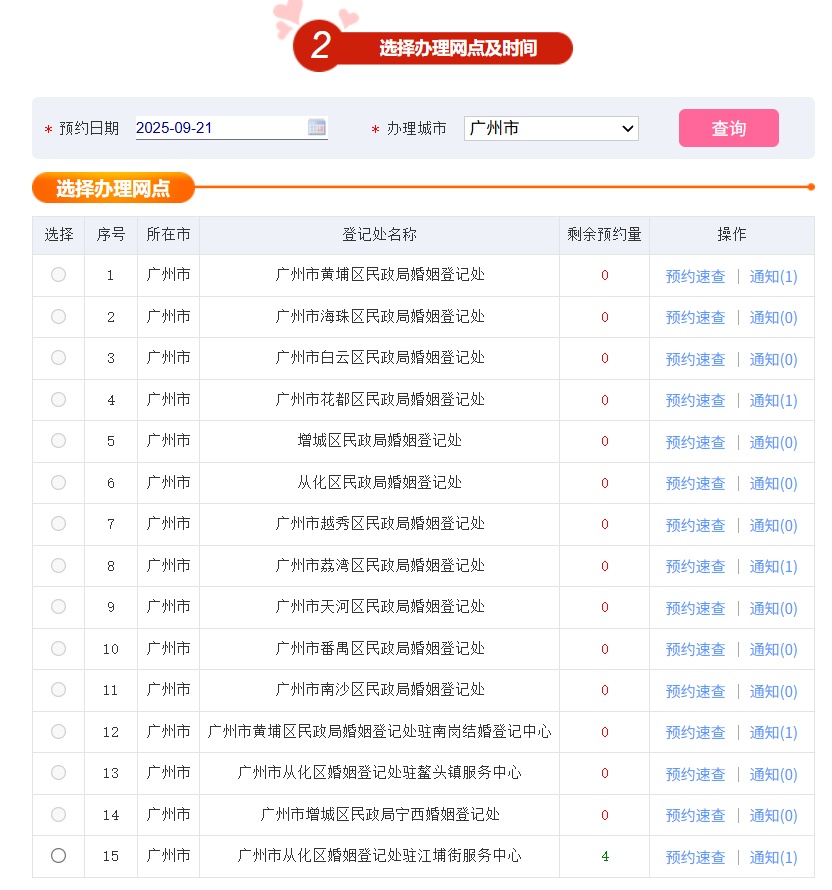Open the 办理城市 city dropdown

point(550,128)
